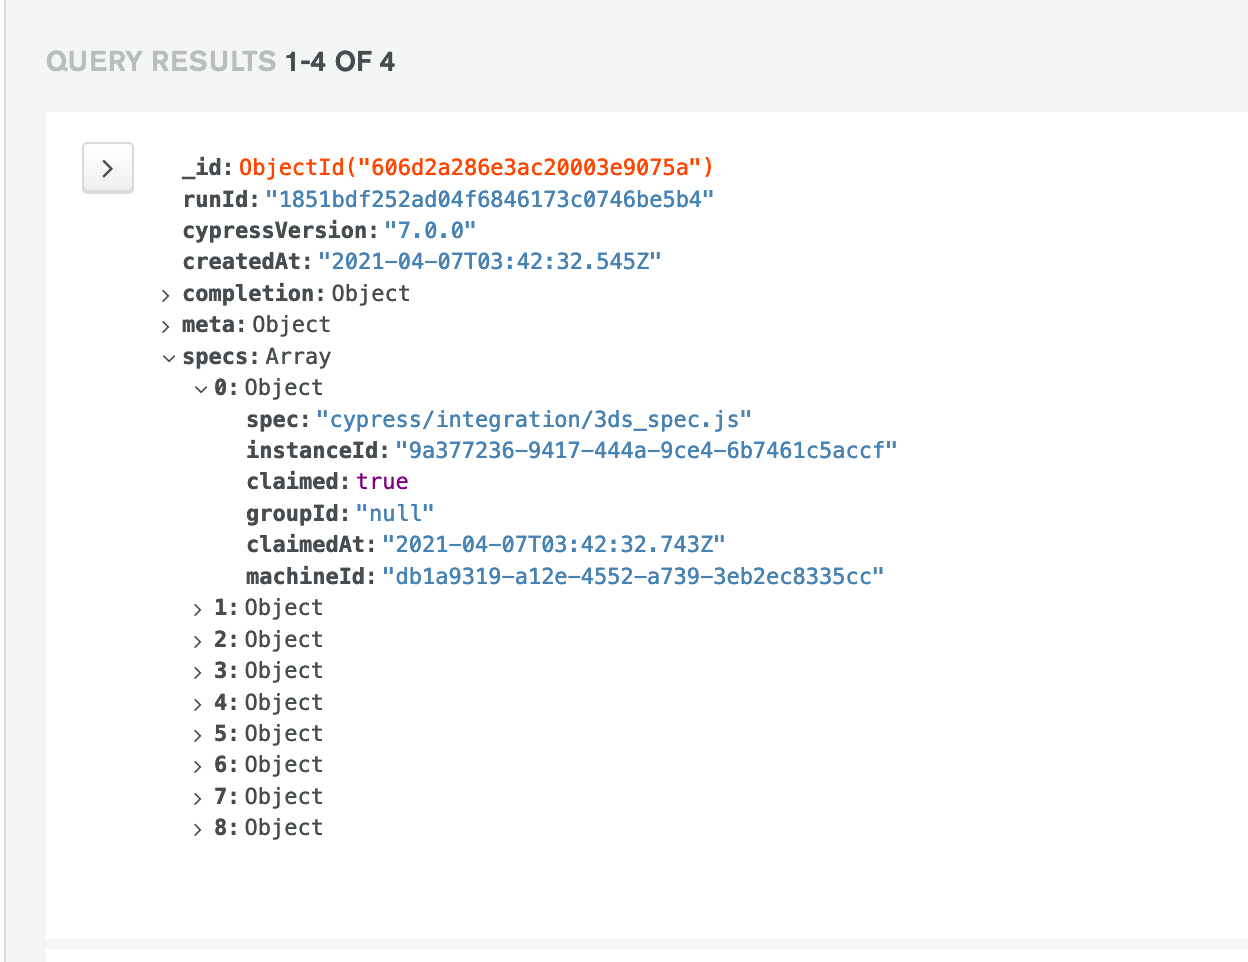The width and height of the screenshot is (1248, 962).
Task: Click the claimed true value
Action: click(x=382, y=482)
